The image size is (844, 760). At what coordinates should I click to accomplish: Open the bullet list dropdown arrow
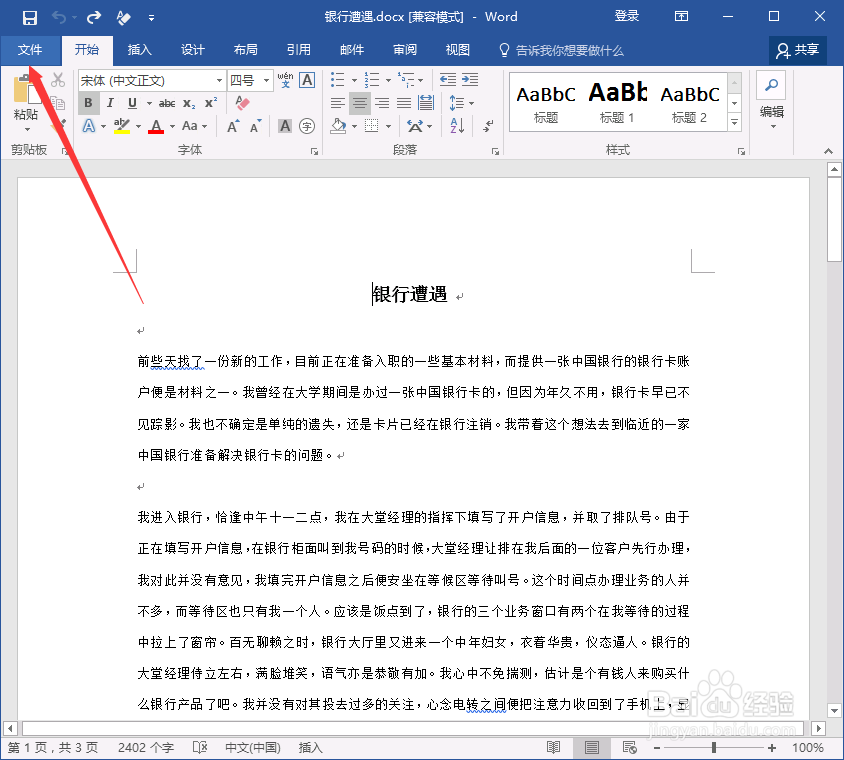[x=354, y=80]
